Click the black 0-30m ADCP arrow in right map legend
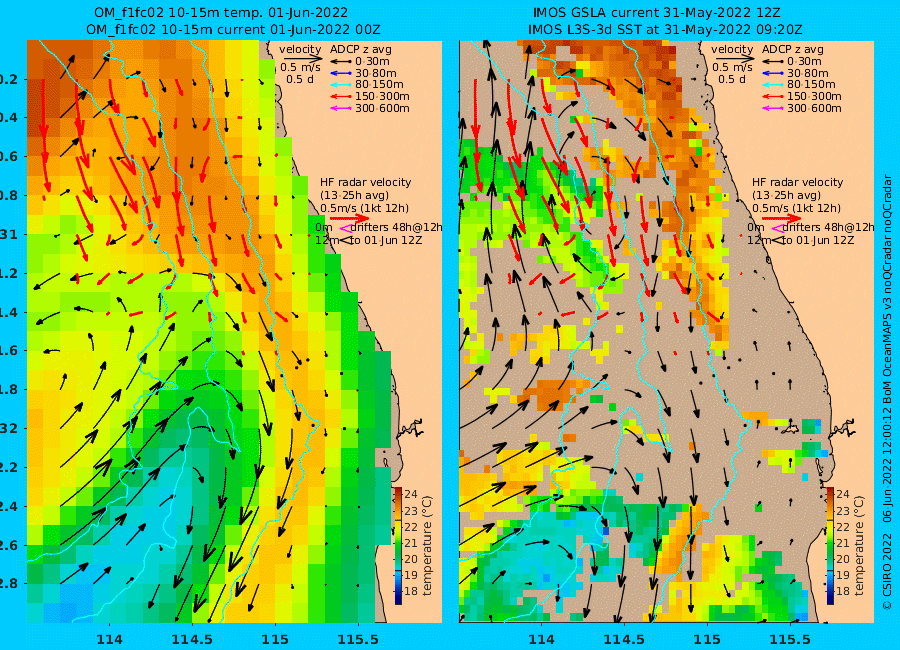Viewport: 900px width, 650px height. [772, 61]
